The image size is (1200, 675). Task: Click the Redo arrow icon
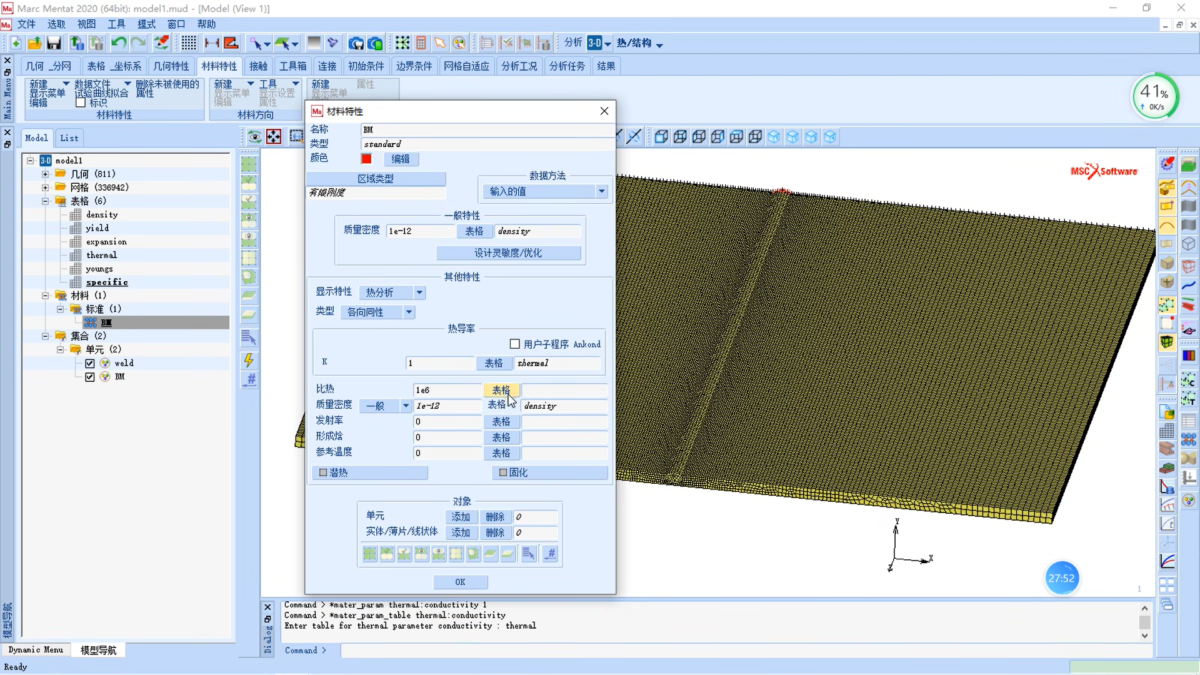pos(138,43)
